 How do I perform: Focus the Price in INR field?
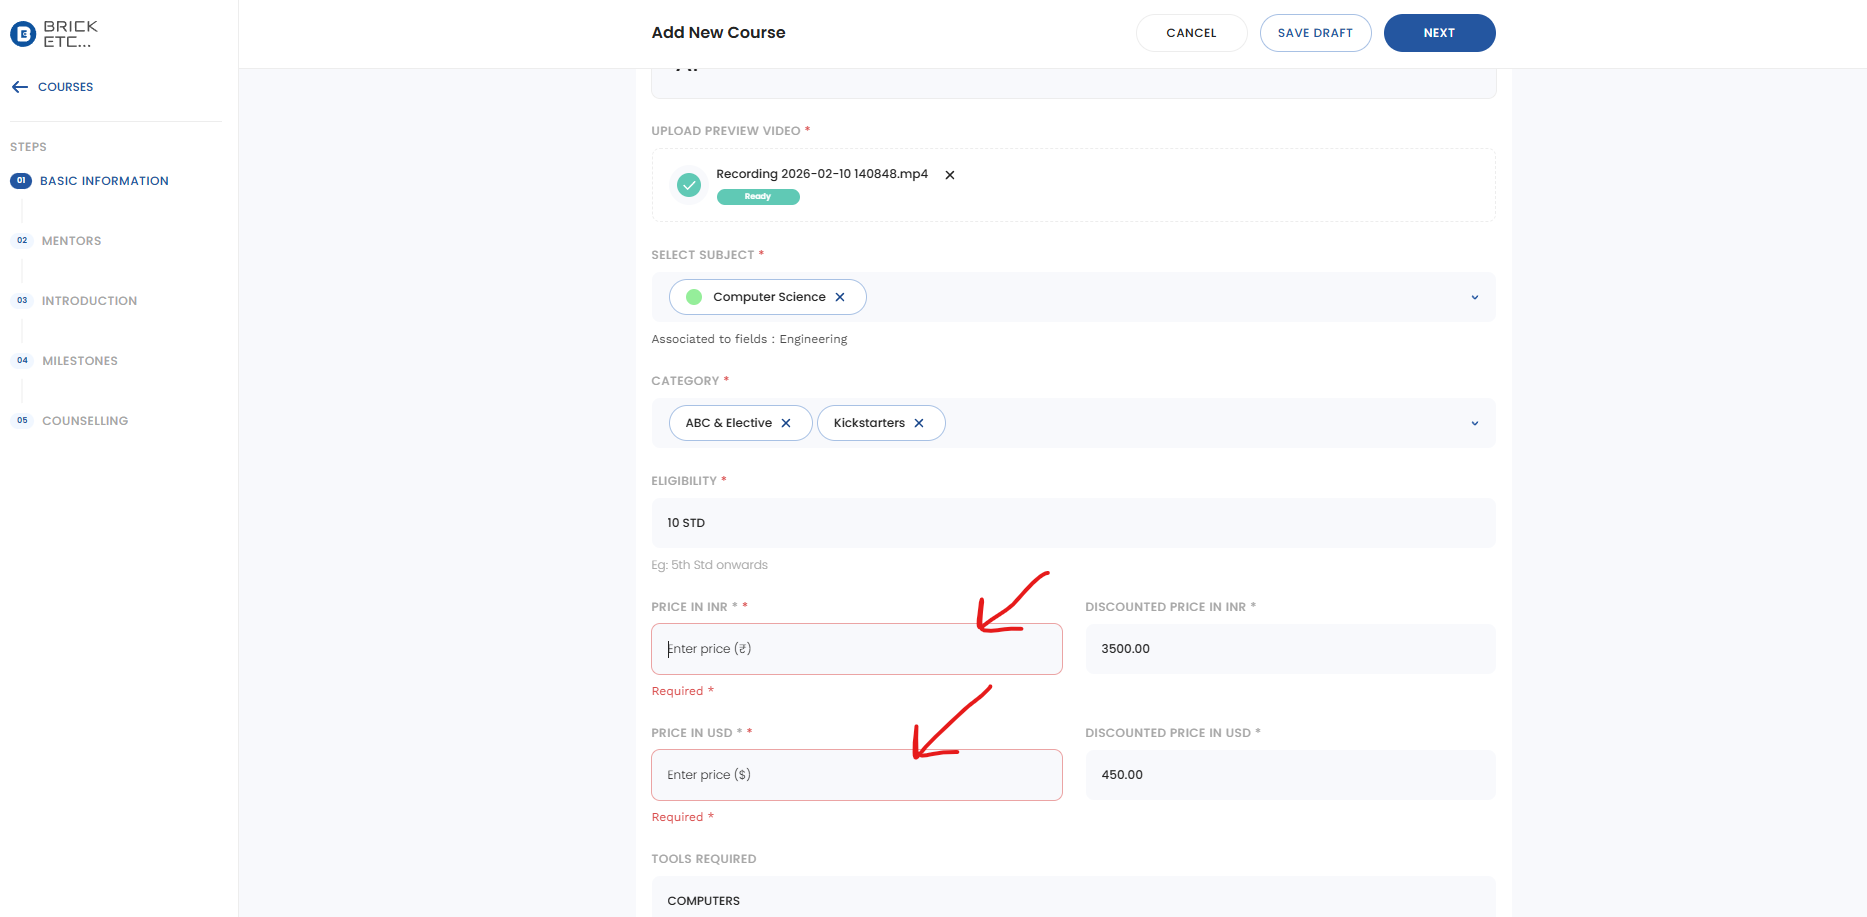[856, 649]
